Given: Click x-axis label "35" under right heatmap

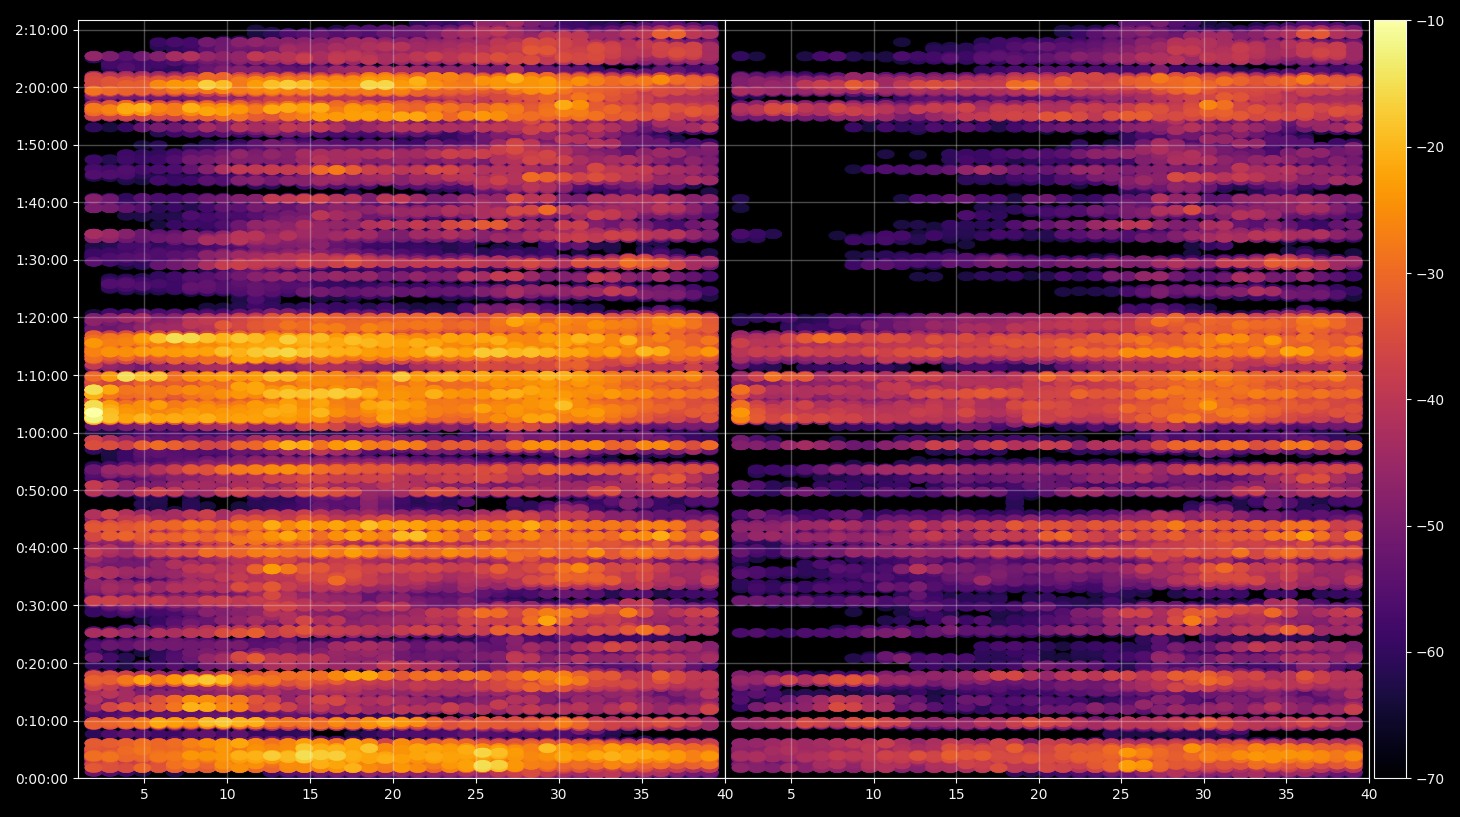Looking at the screenshot, I should tap(1286, 795).
